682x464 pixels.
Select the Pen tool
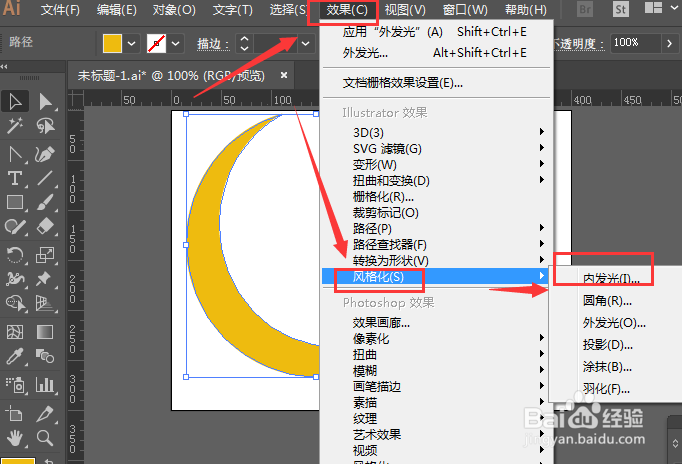click(15, 154)
